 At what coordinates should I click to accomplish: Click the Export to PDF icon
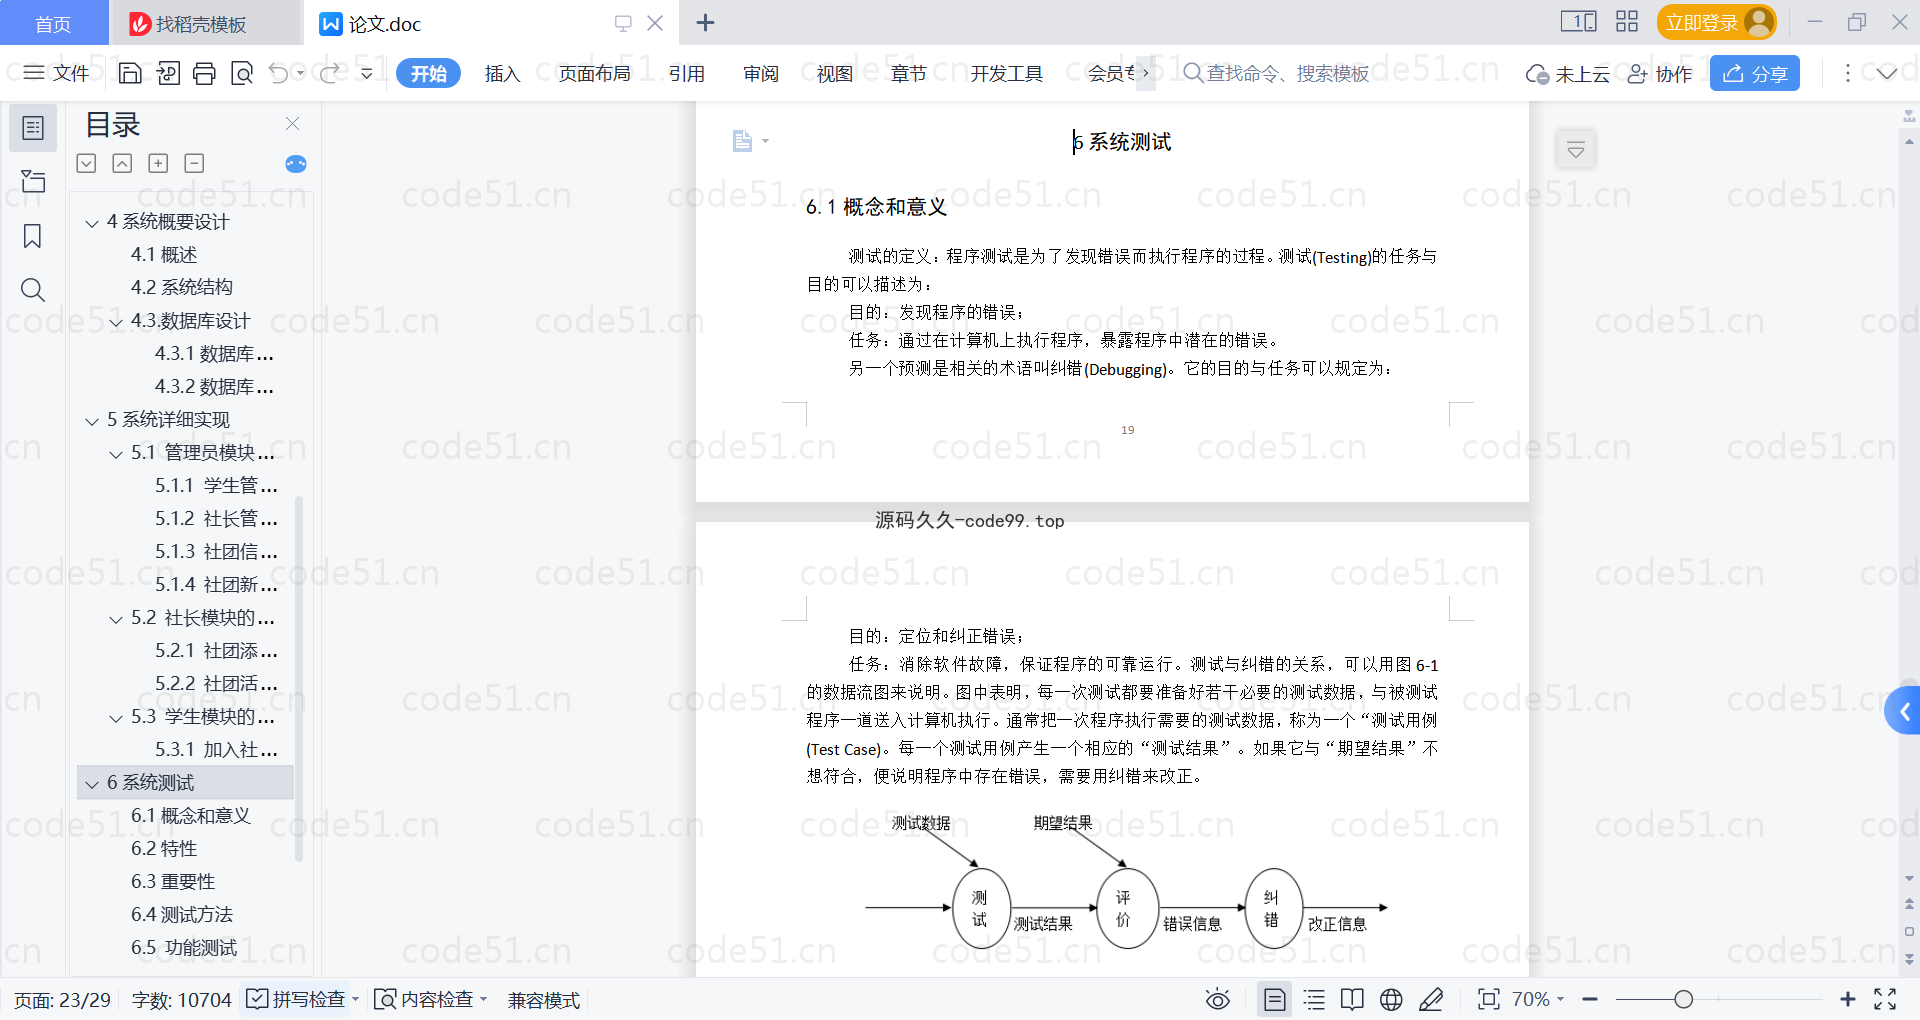tap(168, 73)
